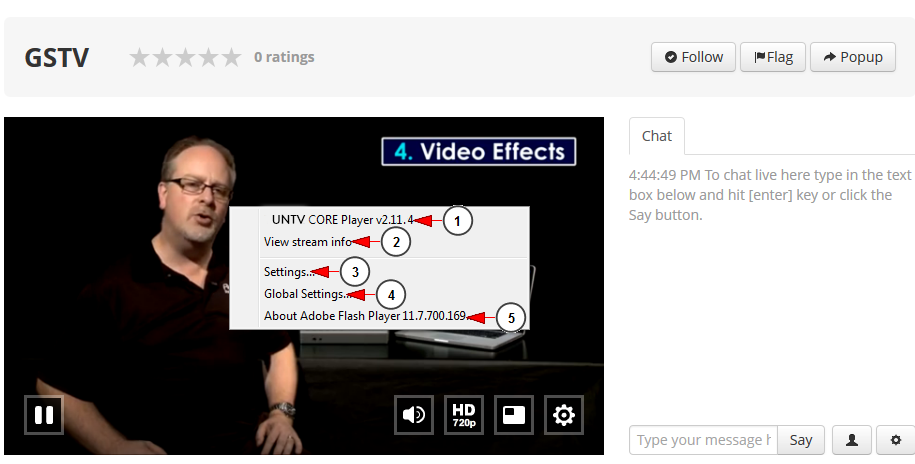Select UNTV CORE Player v2.11.4 menu entry
Screen dimensions: 915x464
click(342, 220)
